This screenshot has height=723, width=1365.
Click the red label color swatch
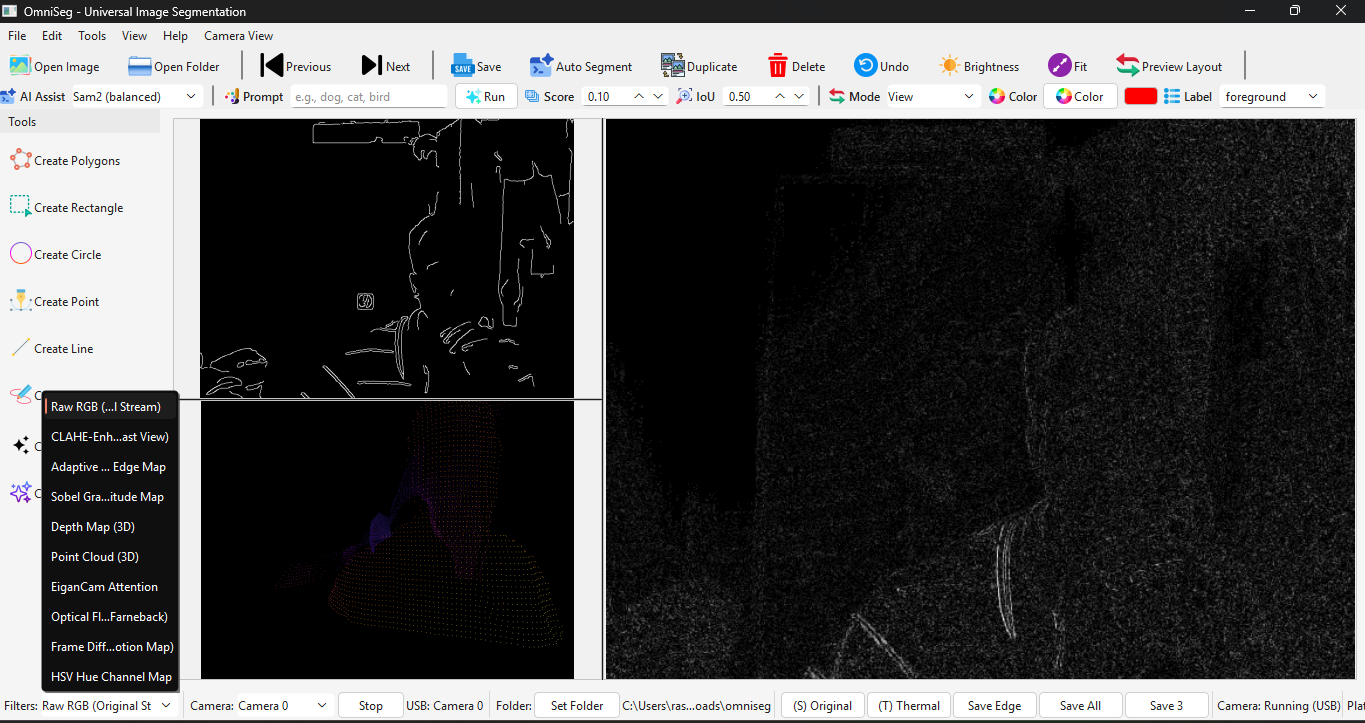point(1140,95)
